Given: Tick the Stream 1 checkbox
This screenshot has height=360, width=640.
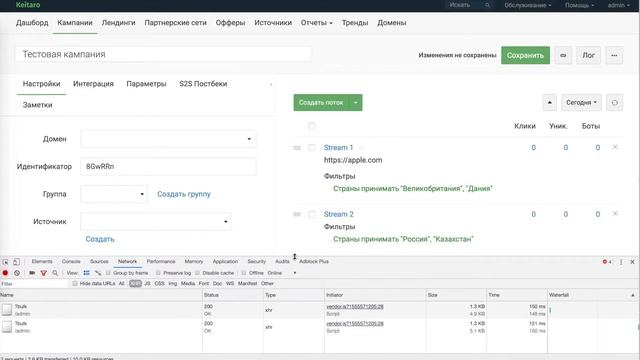Looking at the screenshot, I should (312, 148).
